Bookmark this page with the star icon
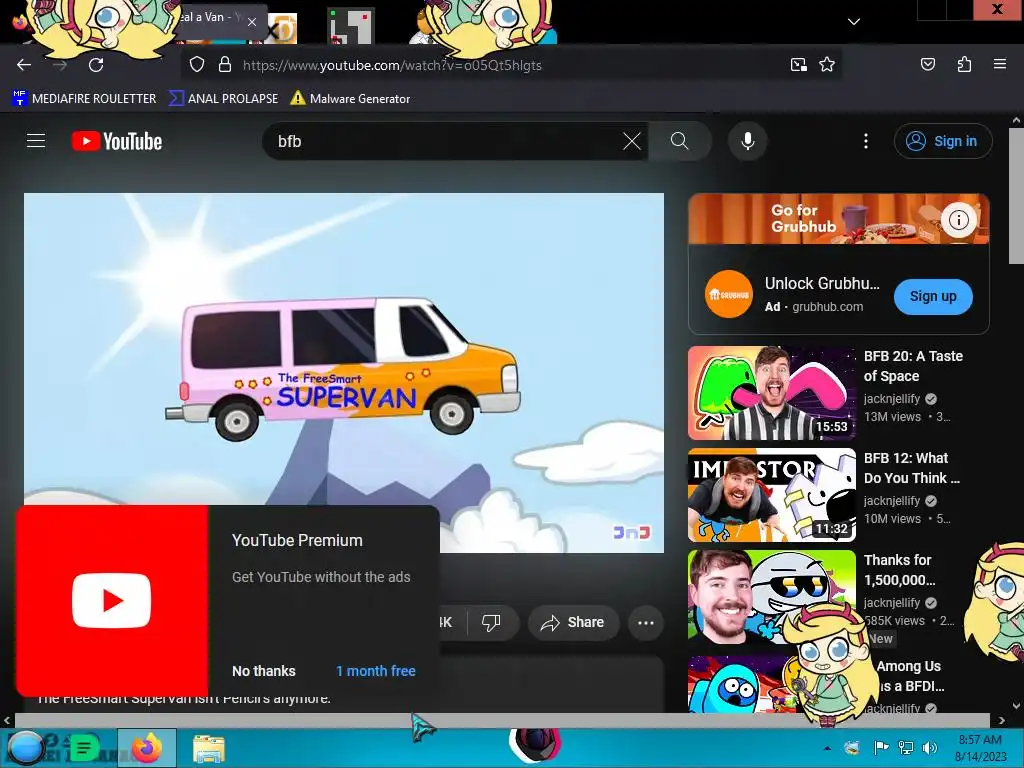This screenshot has width=1024, height=768. tap(827, 65)
